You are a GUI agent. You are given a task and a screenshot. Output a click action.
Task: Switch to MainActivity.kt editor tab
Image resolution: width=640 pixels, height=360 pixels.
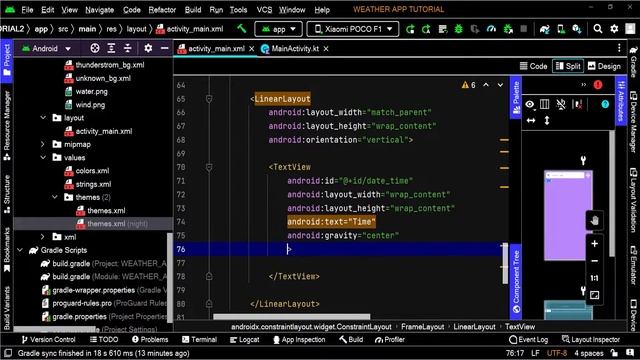(295, 49)
